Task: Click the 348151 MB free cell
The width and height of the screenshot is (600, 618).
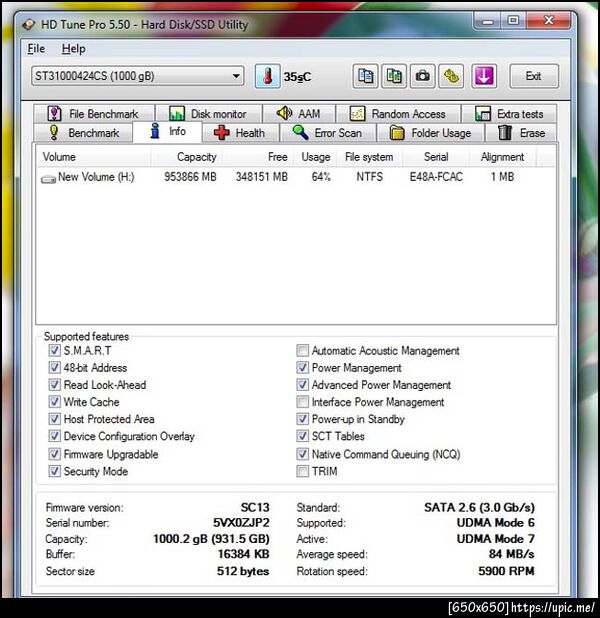Action: [262, 177]
